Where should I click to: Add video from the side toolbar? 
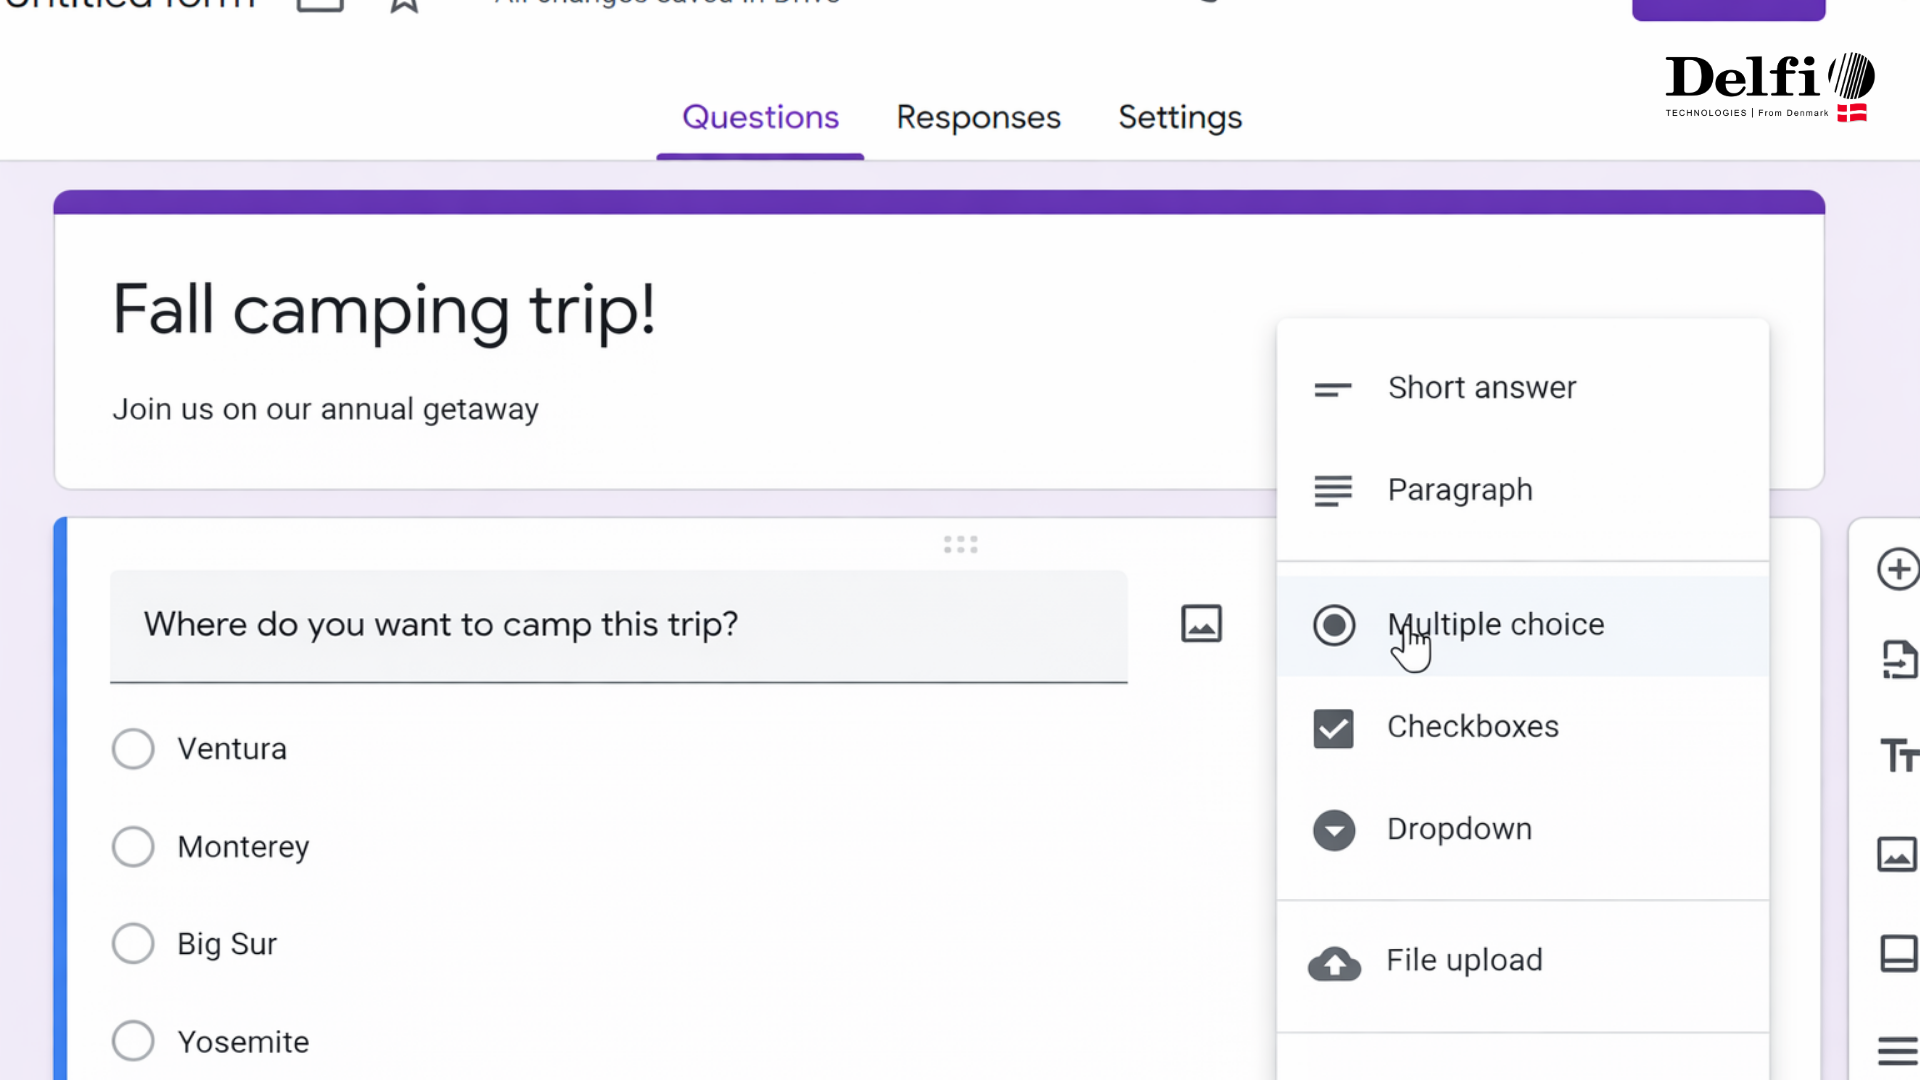tap(1897, 953)
